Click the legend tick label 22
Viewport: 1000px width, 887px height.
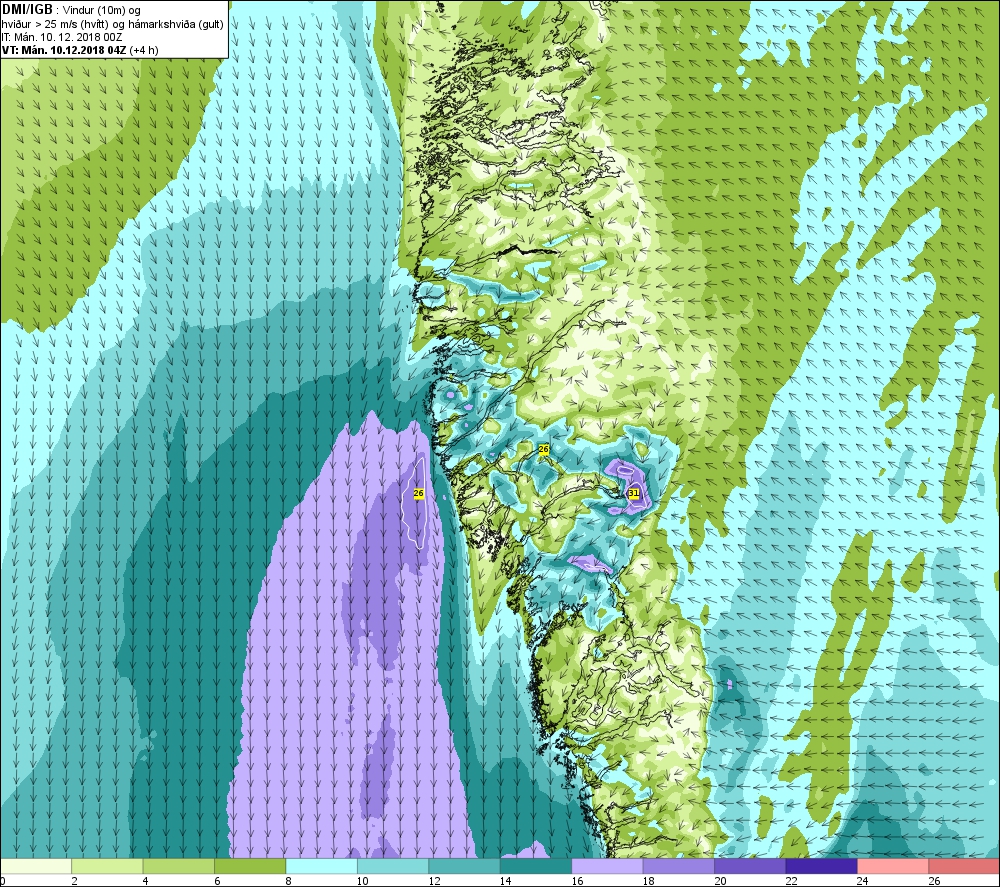coord(791,881)
